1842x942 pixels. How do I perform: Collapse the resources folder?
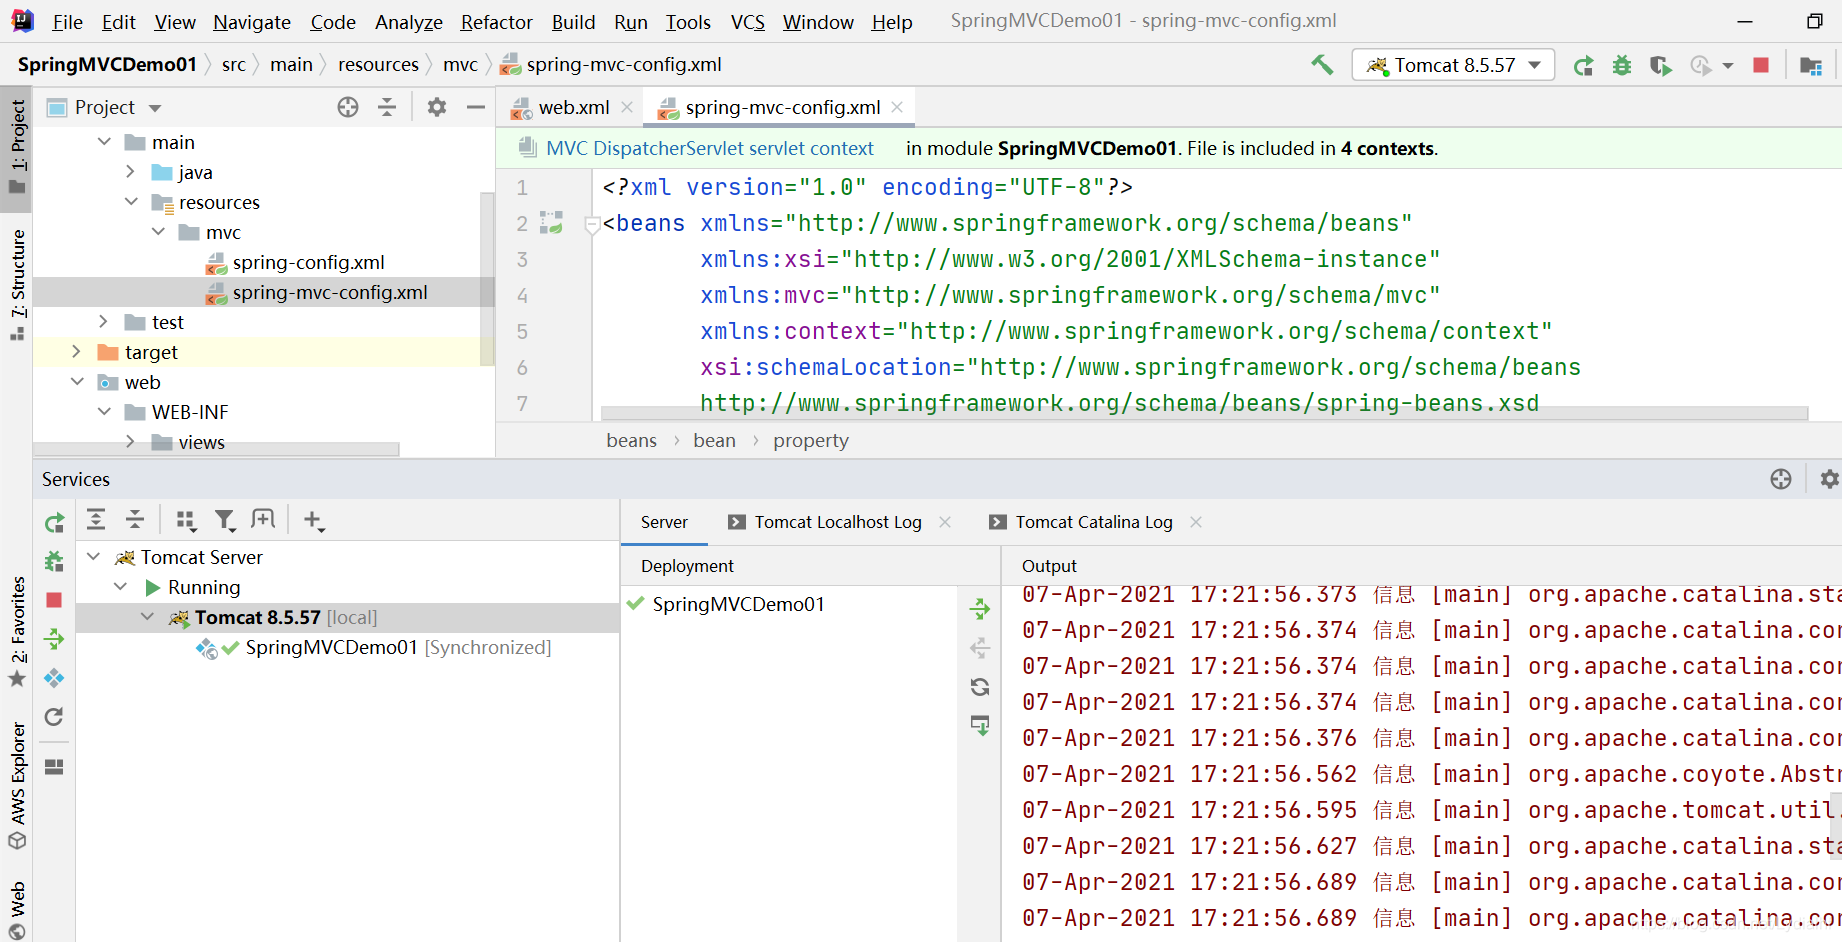tap(131, 202)
